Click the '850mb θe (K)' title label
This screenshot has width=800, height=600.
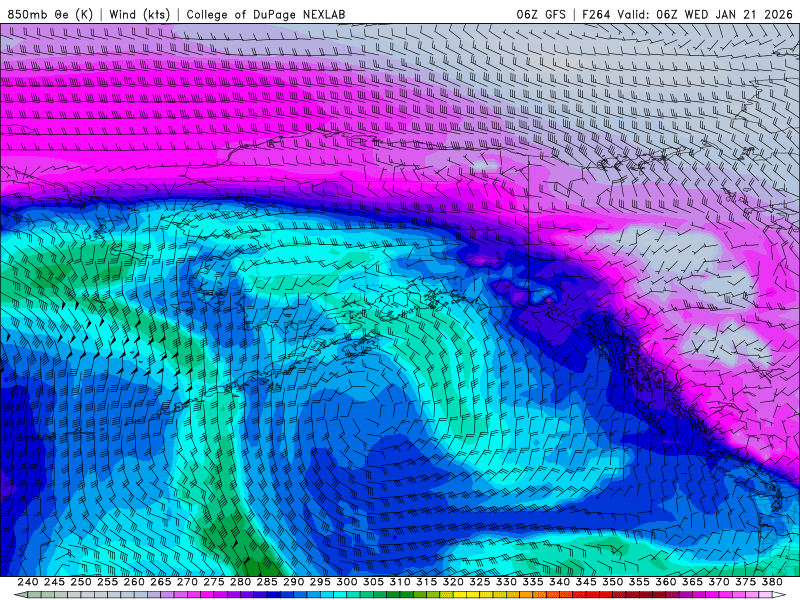click(51, 14)
